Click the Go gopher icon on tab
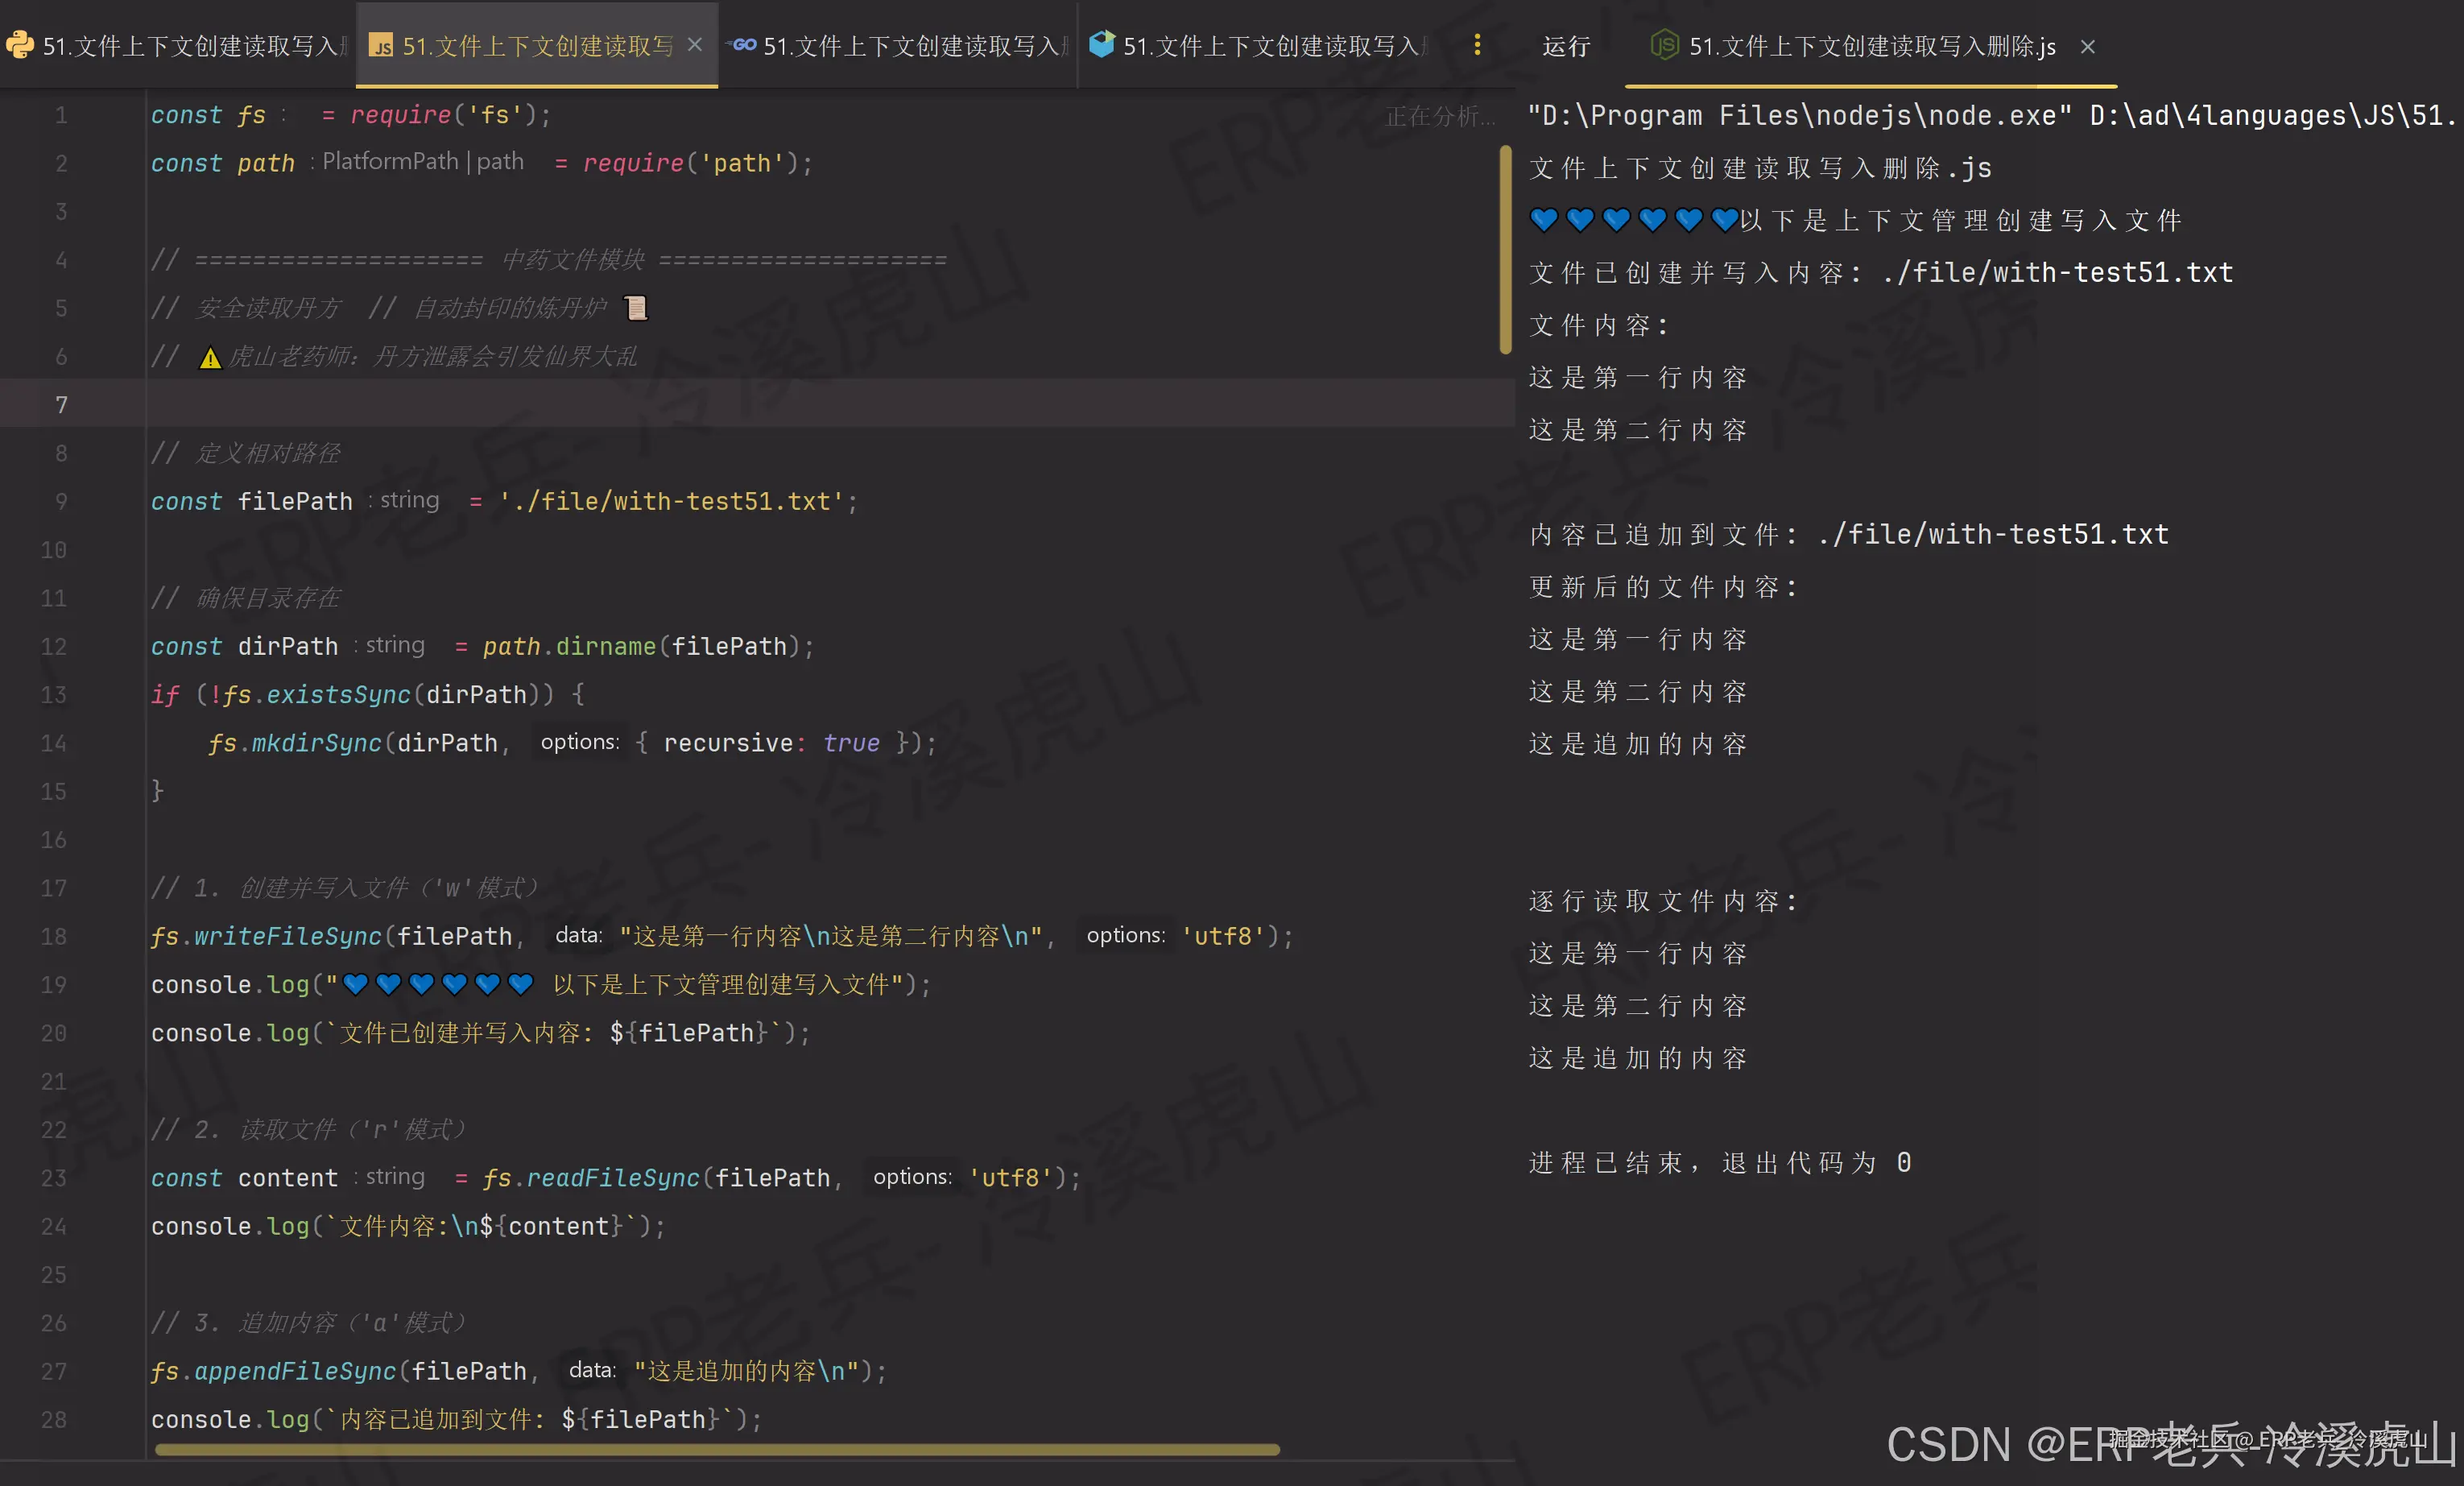The width and height of the screenshot is (2464, 1486). tap(743, 45)
